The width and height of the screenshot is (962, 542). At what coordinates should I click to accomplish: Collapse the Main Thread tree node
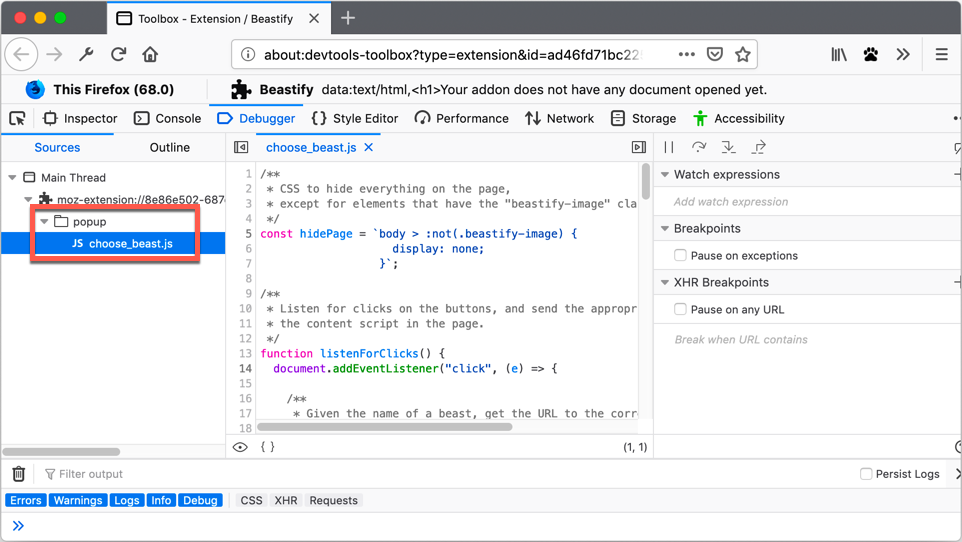pyautogui.click(x=12, y=177)
